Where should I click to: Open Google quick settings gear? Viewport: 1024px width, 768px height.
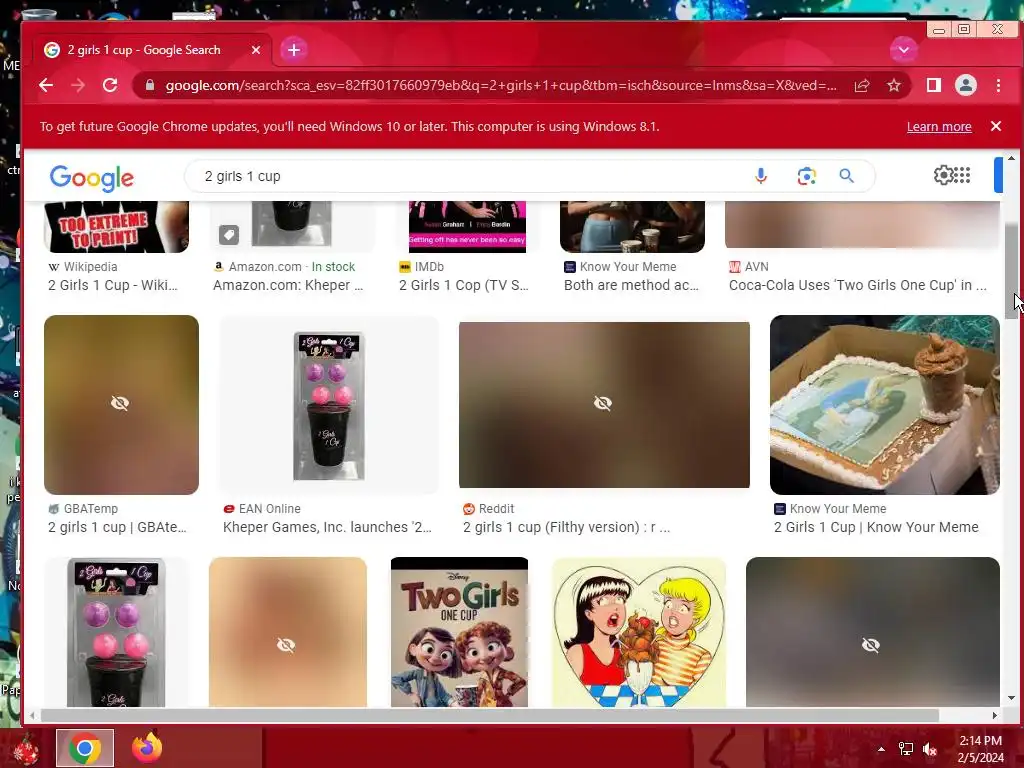coord(944,175)
